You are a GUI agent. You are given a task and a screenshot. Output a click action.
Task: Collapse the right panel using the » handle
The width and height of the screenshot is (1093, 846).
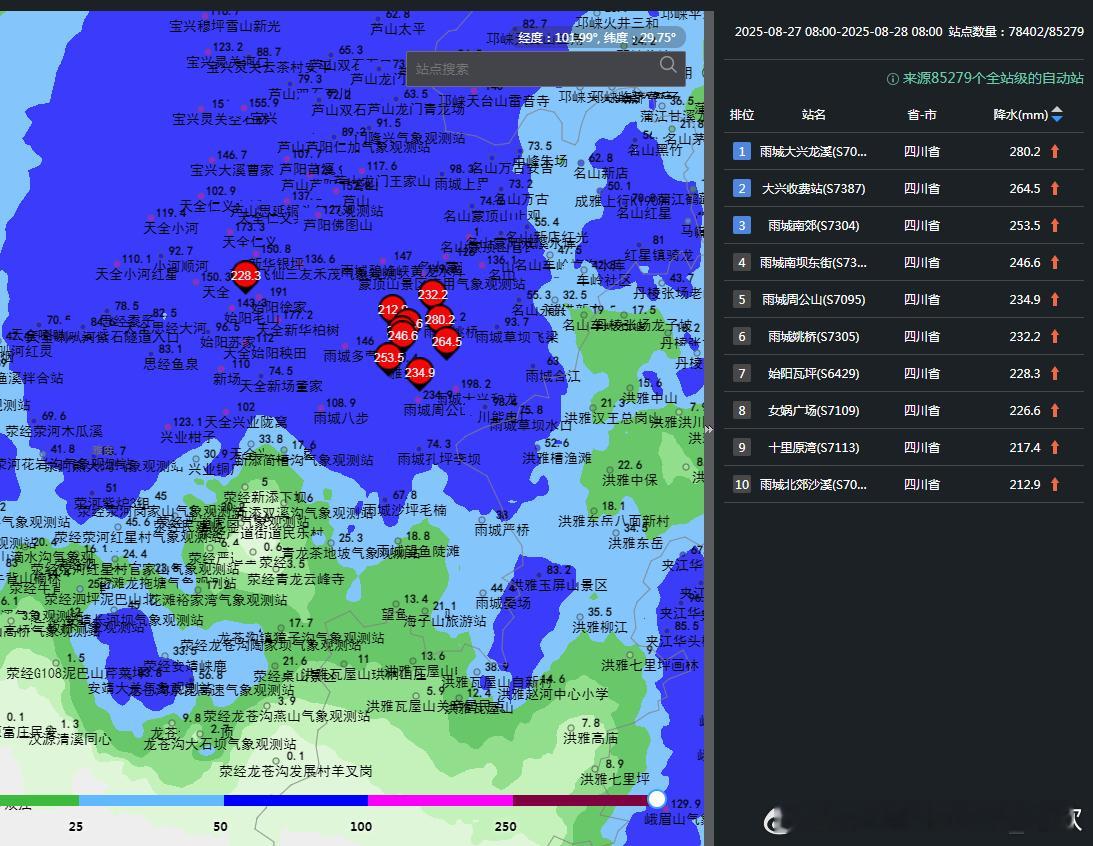tap(709, 429)
